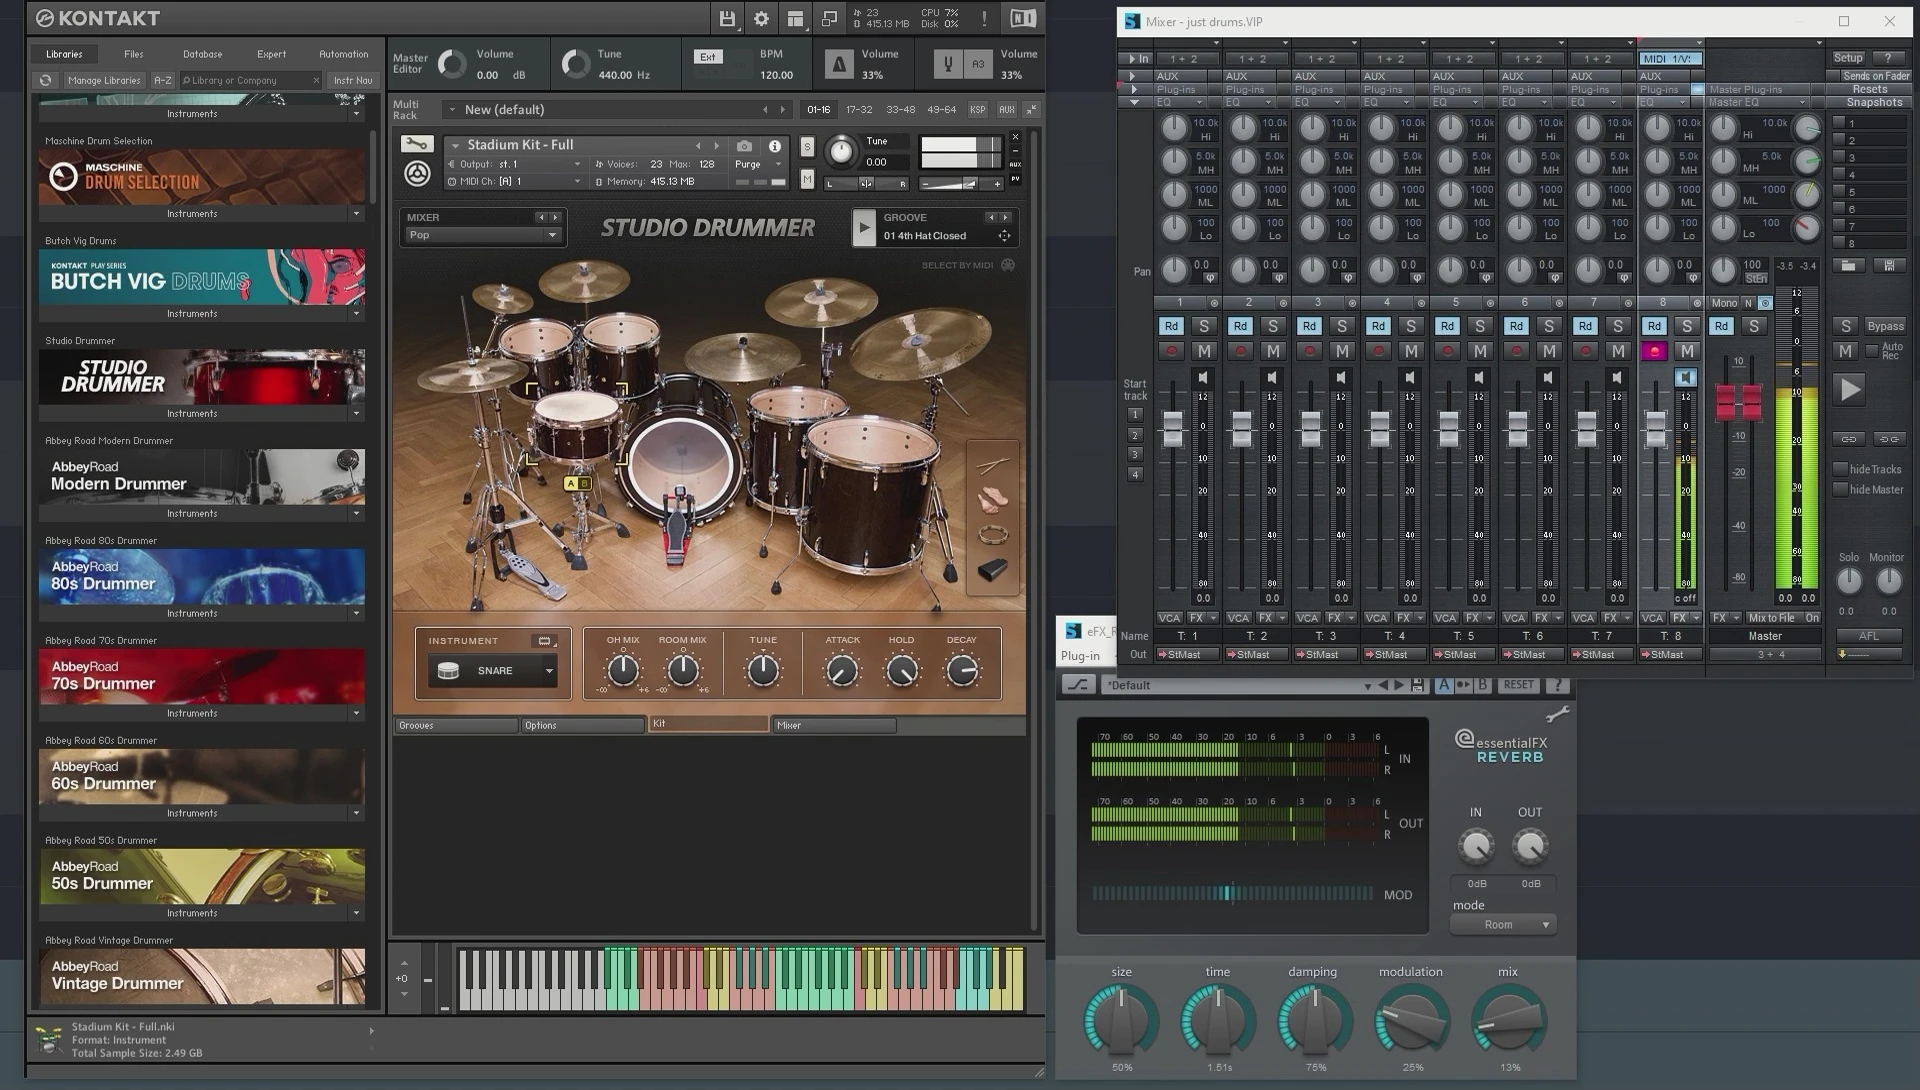Adjust the channel 1 volume fader in Mixer
Screen dimensions: 1920x1090
1172,428
